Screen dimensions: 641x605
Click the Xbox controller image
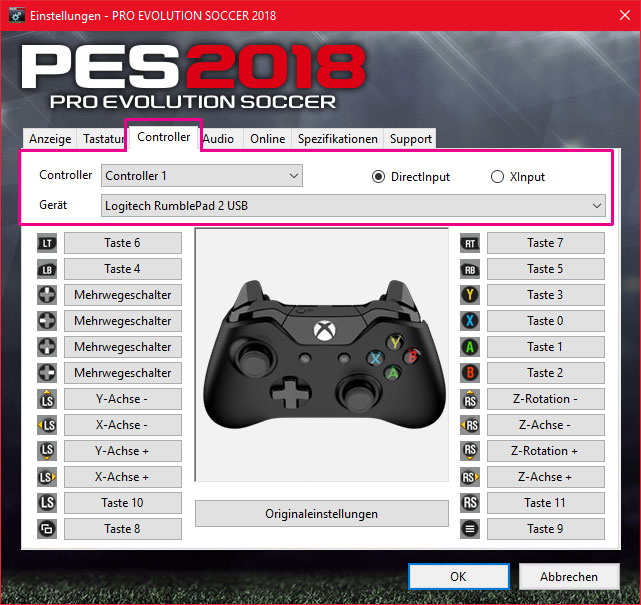(324, 354)
